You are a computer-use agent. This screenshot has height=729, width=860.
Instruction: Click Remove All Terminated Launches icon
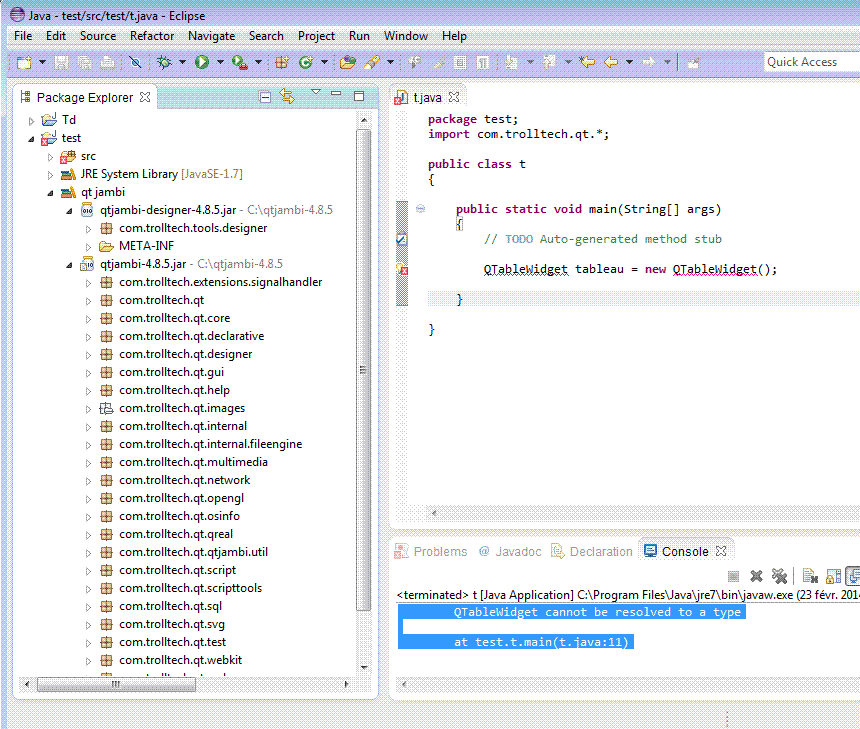click(x=779, y=576)
